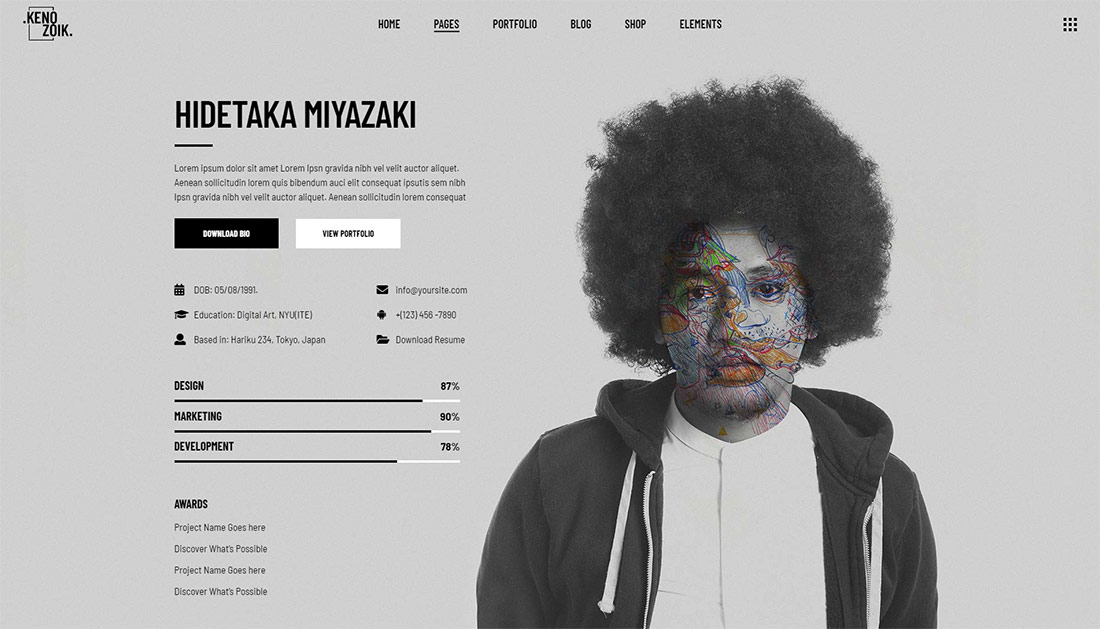Click the Design 87% progress bar
1100x629 pixels.
317,400
